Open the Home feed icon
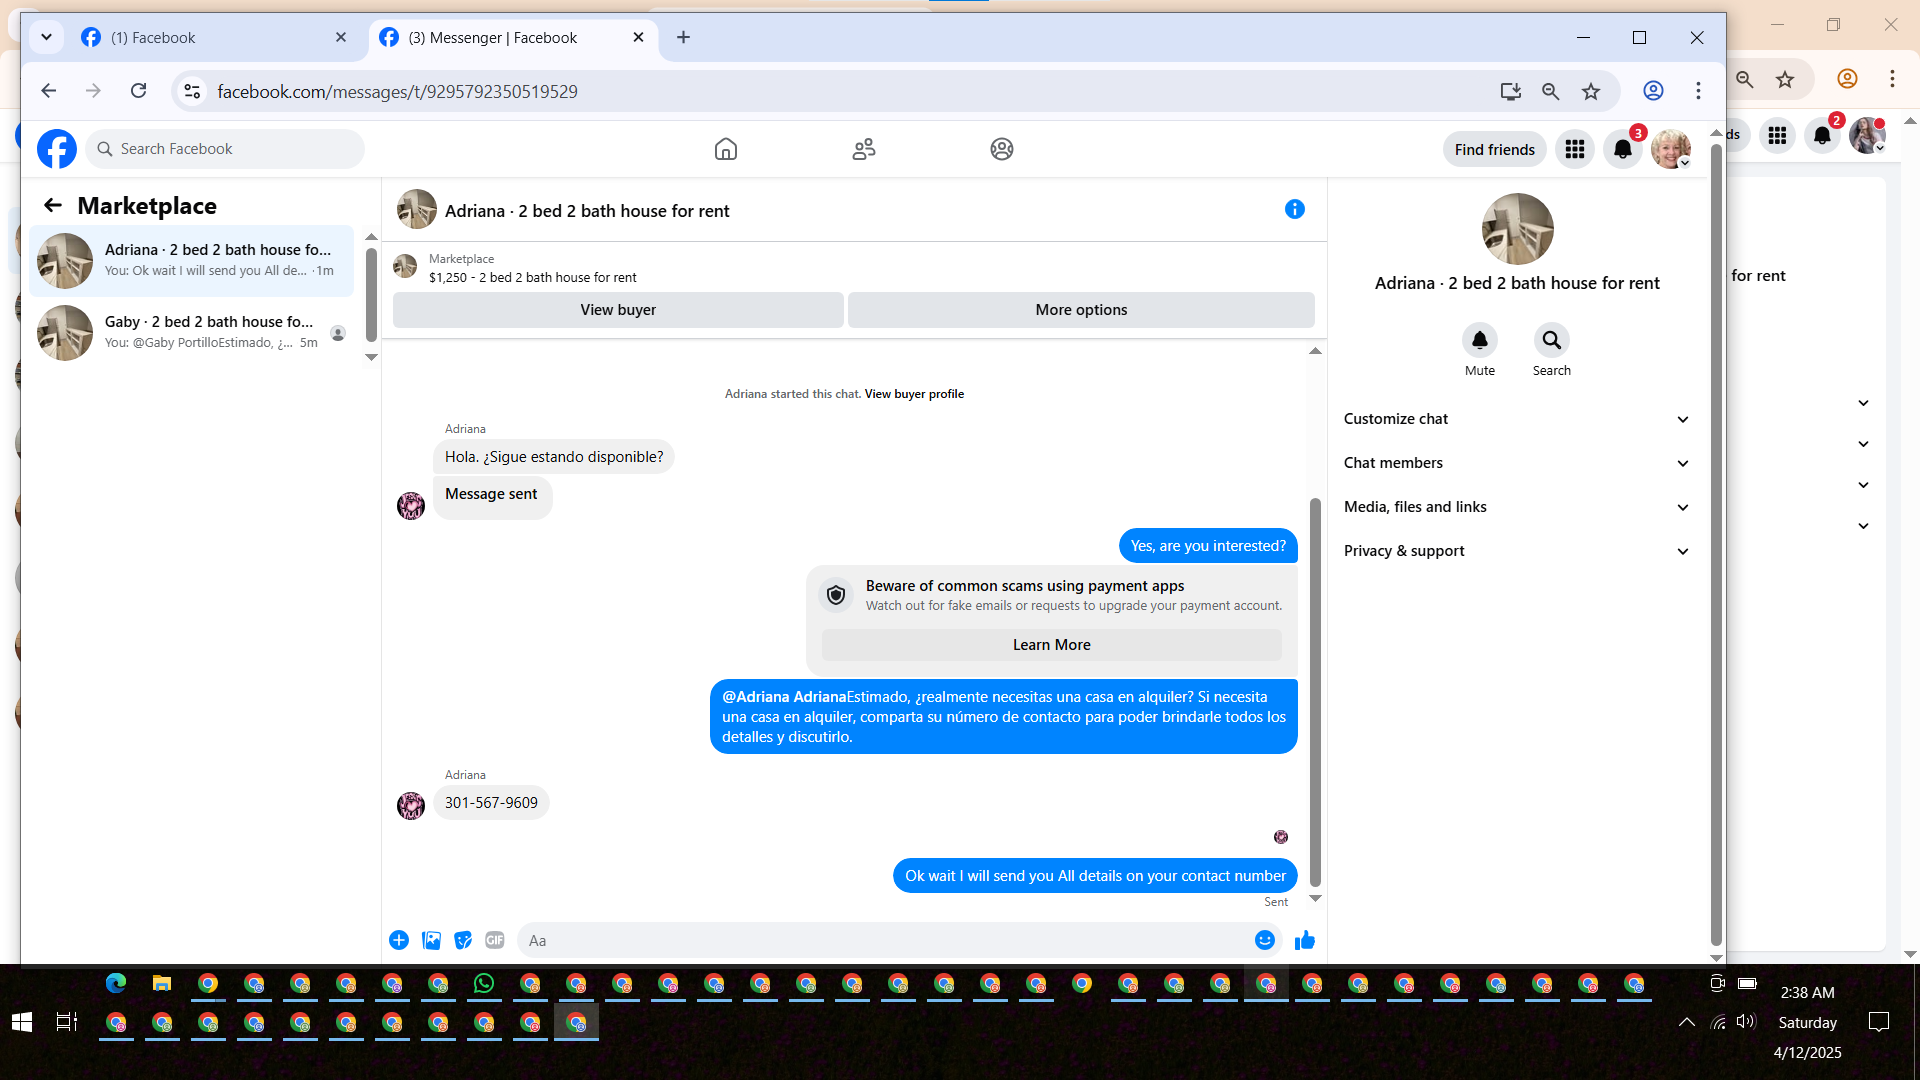The height and width of the screenshot is (1080, 1920). (x=726, y=149)
